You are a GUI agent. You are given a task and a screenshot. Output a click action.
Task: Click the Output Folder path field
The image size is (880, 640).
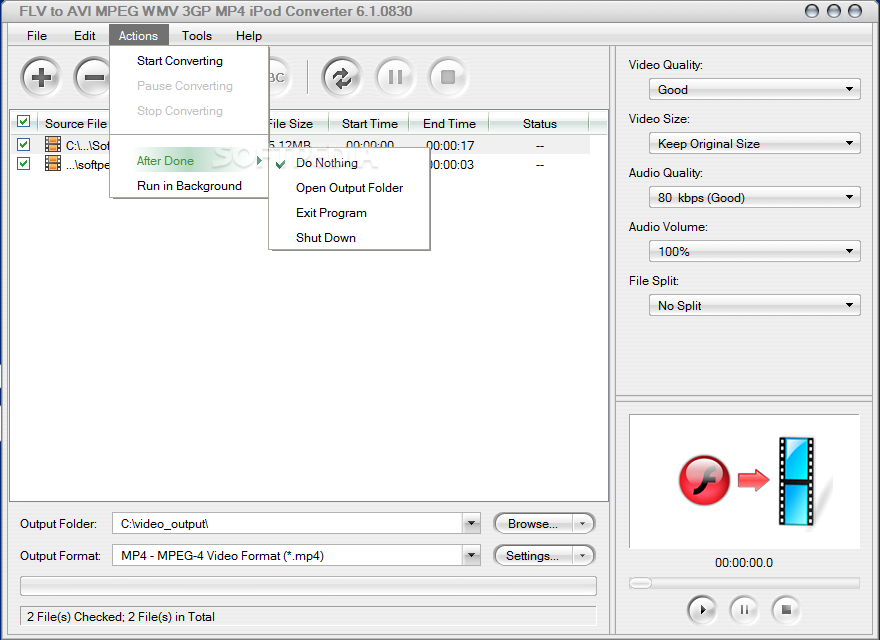pos(288,523)
